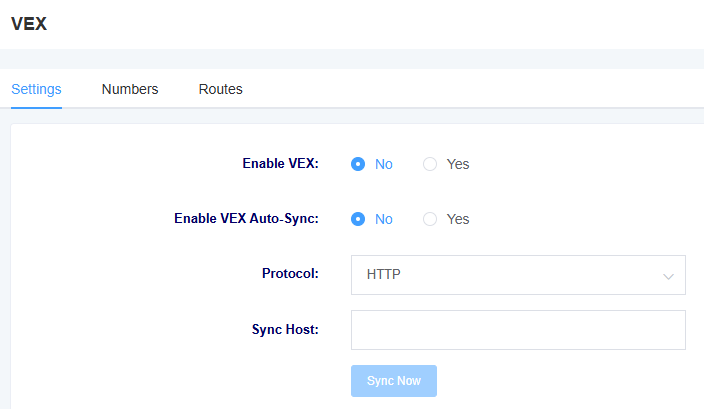This screenshot has width=704, height=409.
Task: Click the Yes text beside Enable VEX
Action: pyautogui.click(x=458, y=164)
